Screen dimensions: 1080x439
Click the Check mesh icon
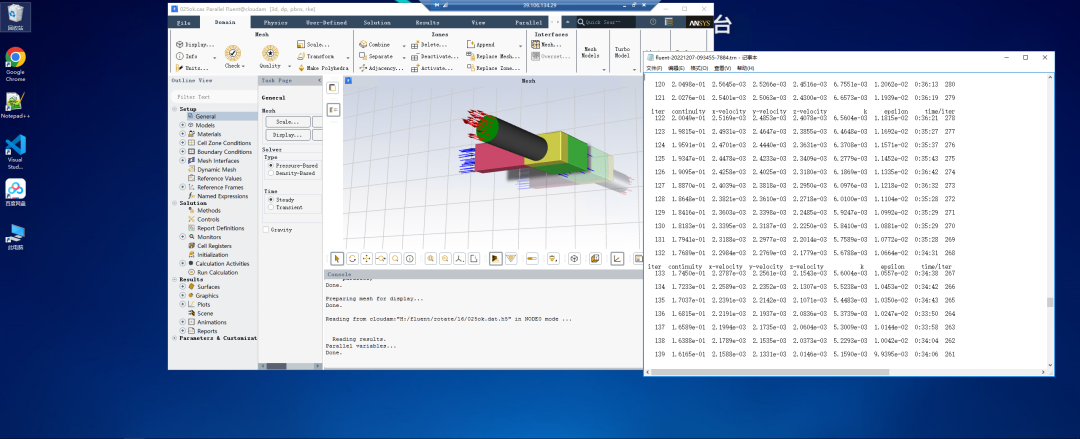click(x=233, y=53)
